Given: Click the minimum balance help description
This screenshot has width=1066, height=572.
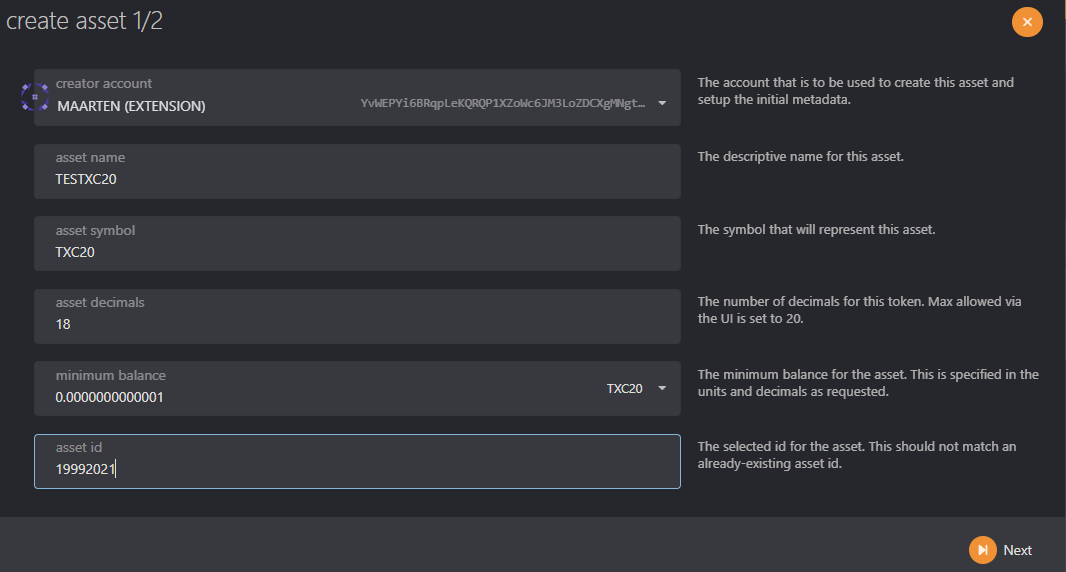Looking at the screenshot, I should click(x=867, y=383).
